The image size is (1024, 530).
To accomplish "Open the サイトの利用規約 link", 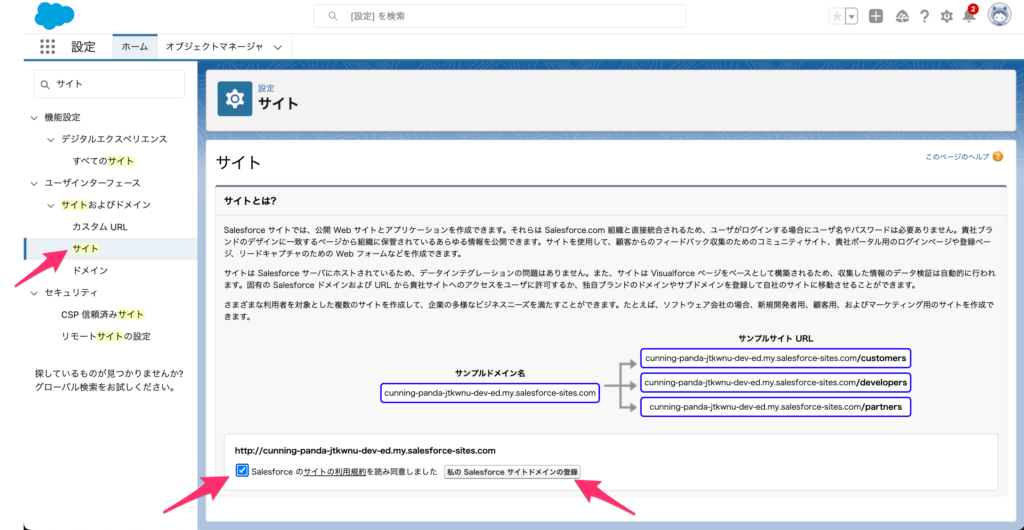I will pos(334,471).
